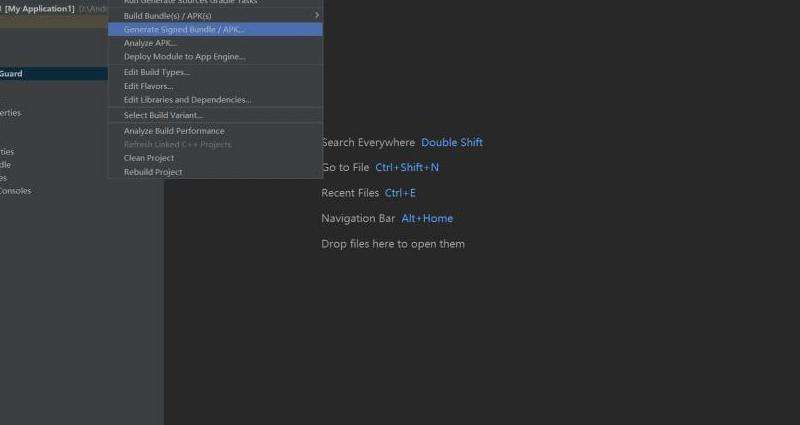Click the highlighted Guard row in project tree
Image resolution: width=800 pixels, height=425 pixels.
point(54,74)
